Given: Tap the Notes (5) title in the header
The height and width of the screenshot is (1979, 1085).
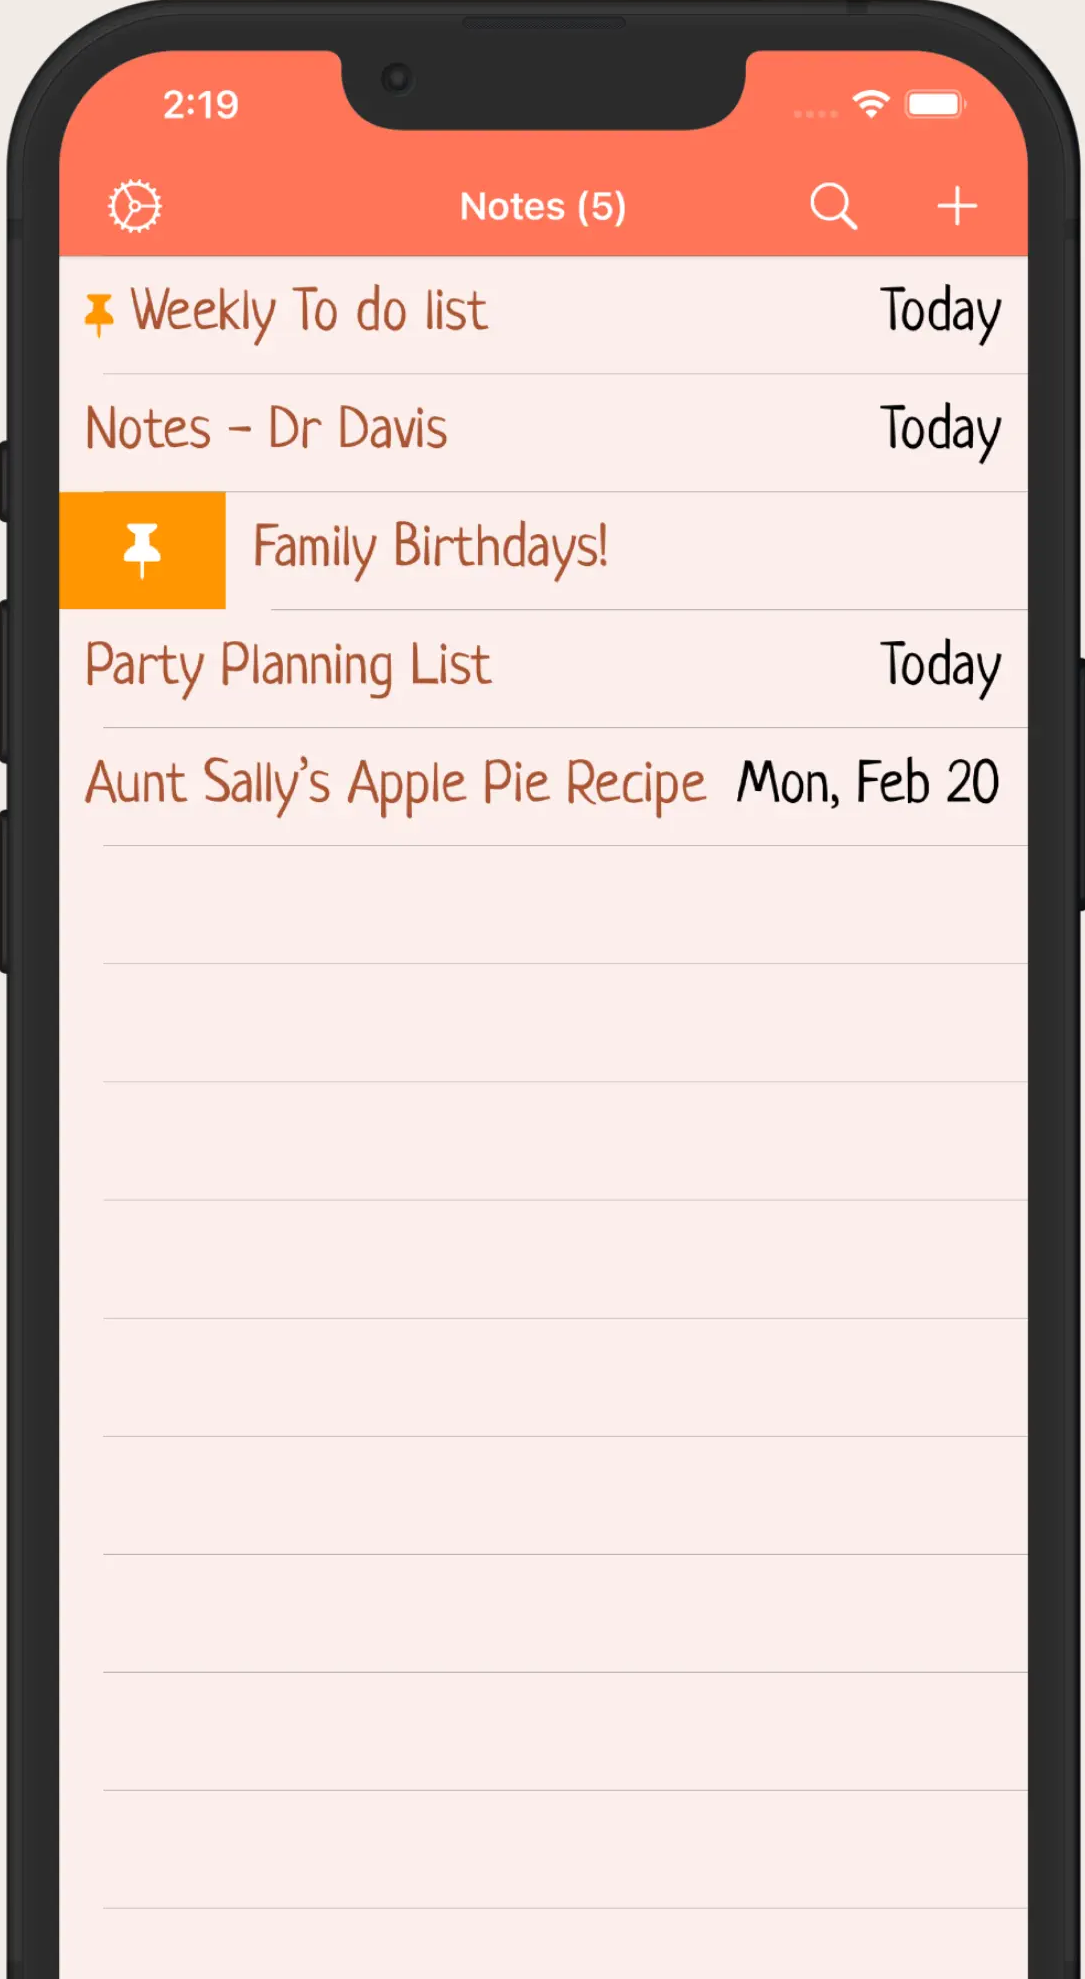Looking at the screenshot, I should pos(542,205).
